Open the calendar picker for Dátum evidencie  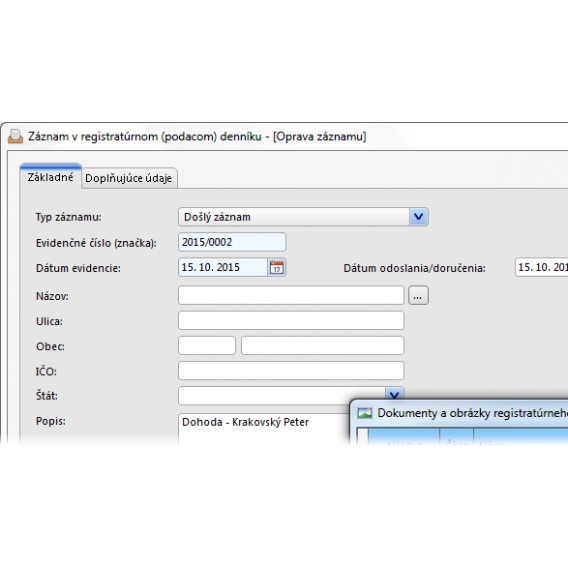tap(277, 268)
